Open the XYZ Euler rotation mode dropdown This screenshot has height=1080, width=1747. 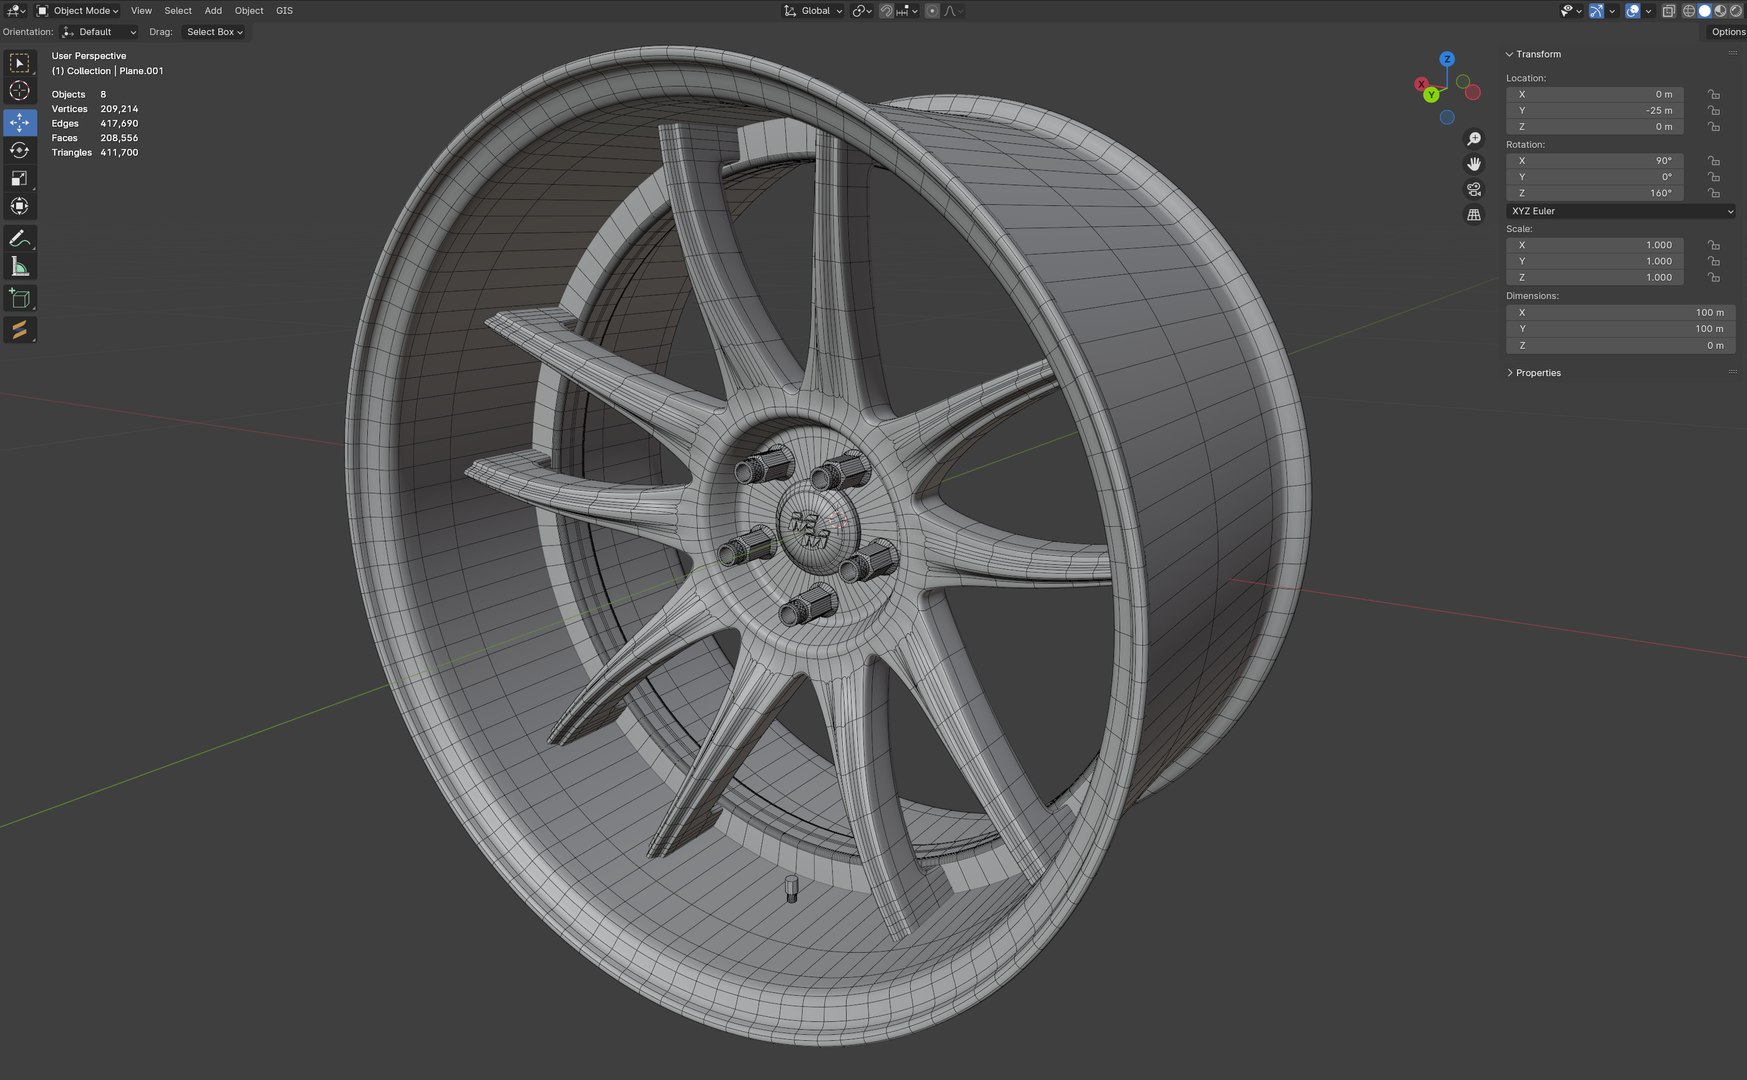(1620, 211)
